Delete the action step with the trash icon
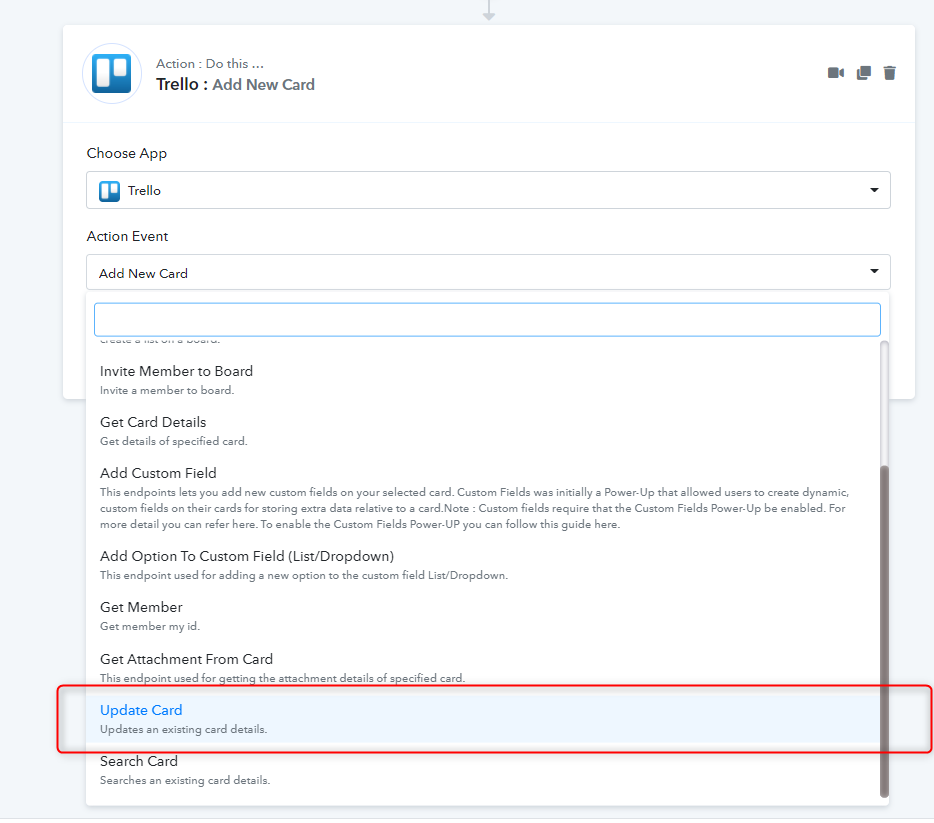Image resolution: width=934 pixels, height=823 pixels. tap(889, 73)
